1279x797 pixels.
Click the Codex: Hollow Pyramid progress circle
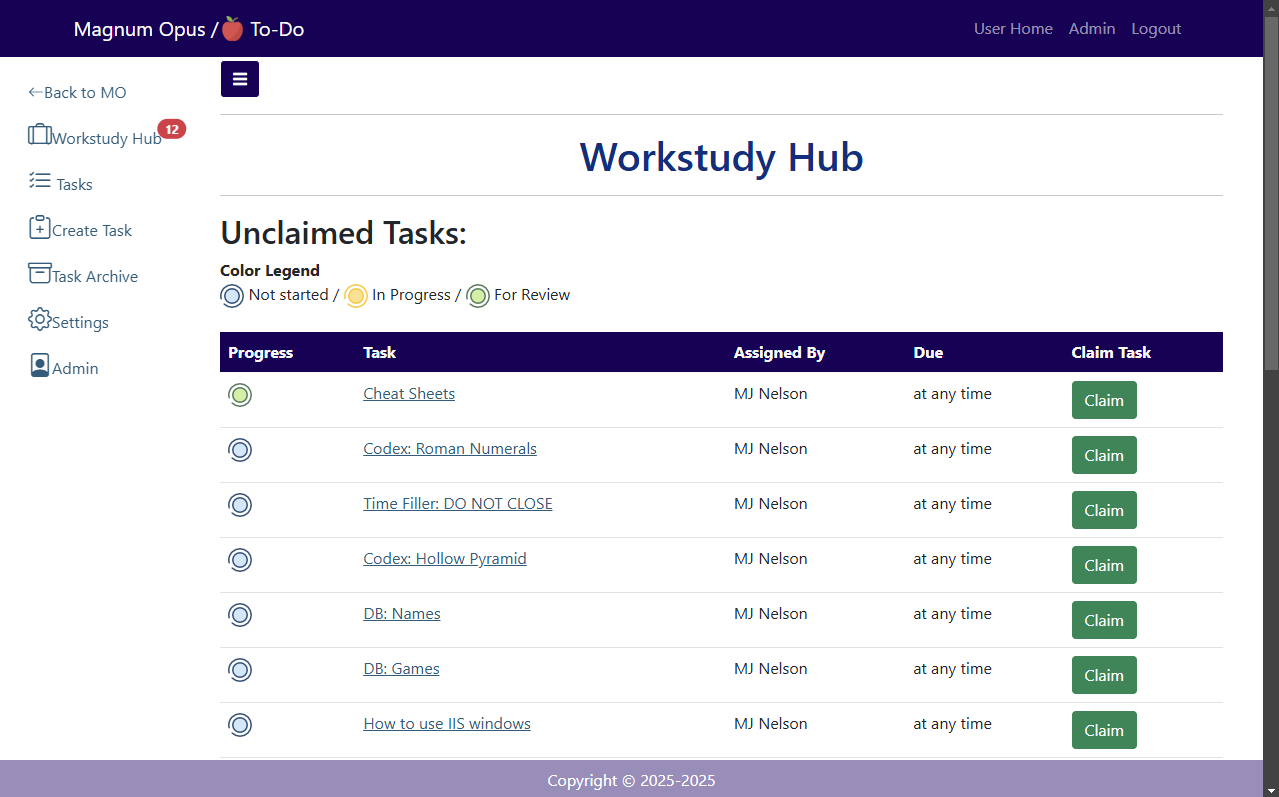(x=240, y=560)
